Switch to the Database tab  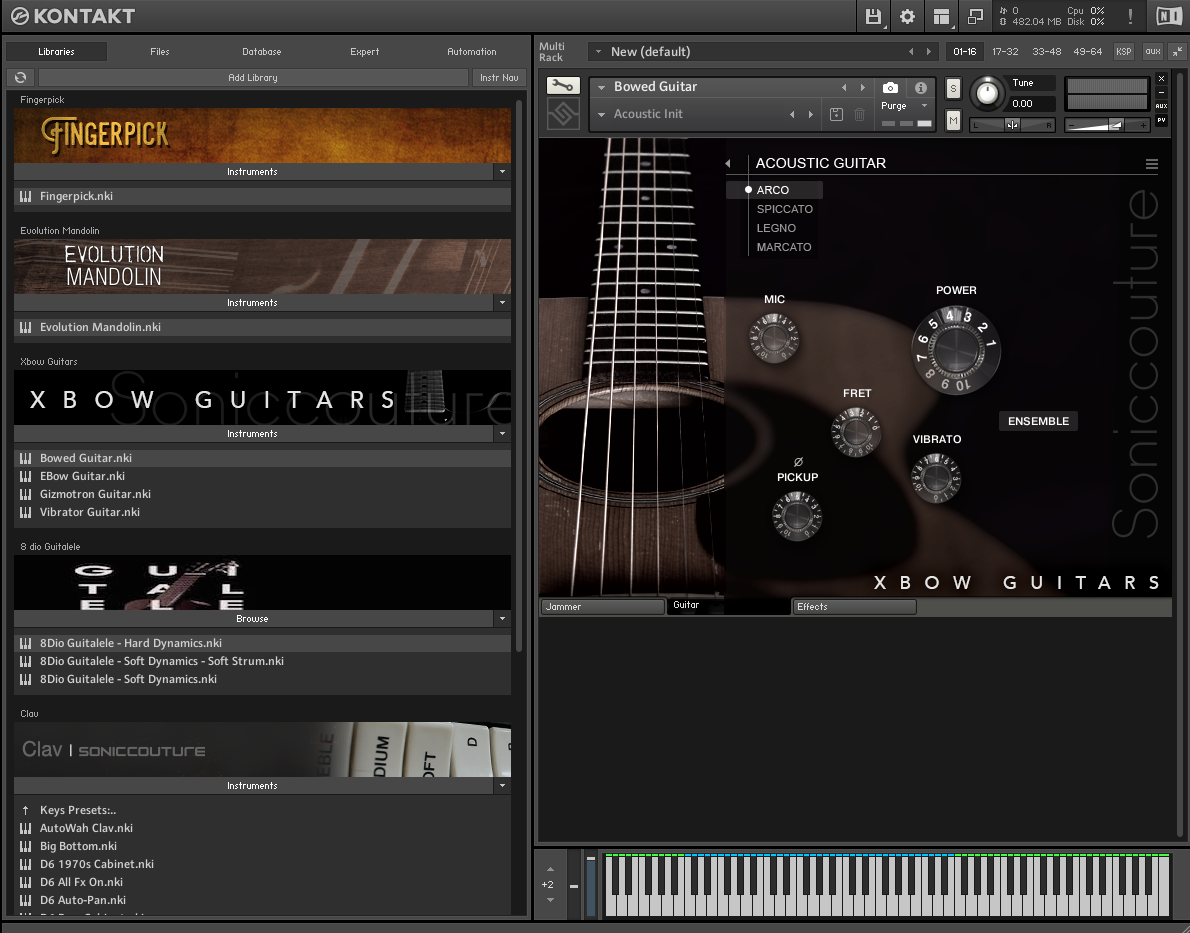click(262, 52)
